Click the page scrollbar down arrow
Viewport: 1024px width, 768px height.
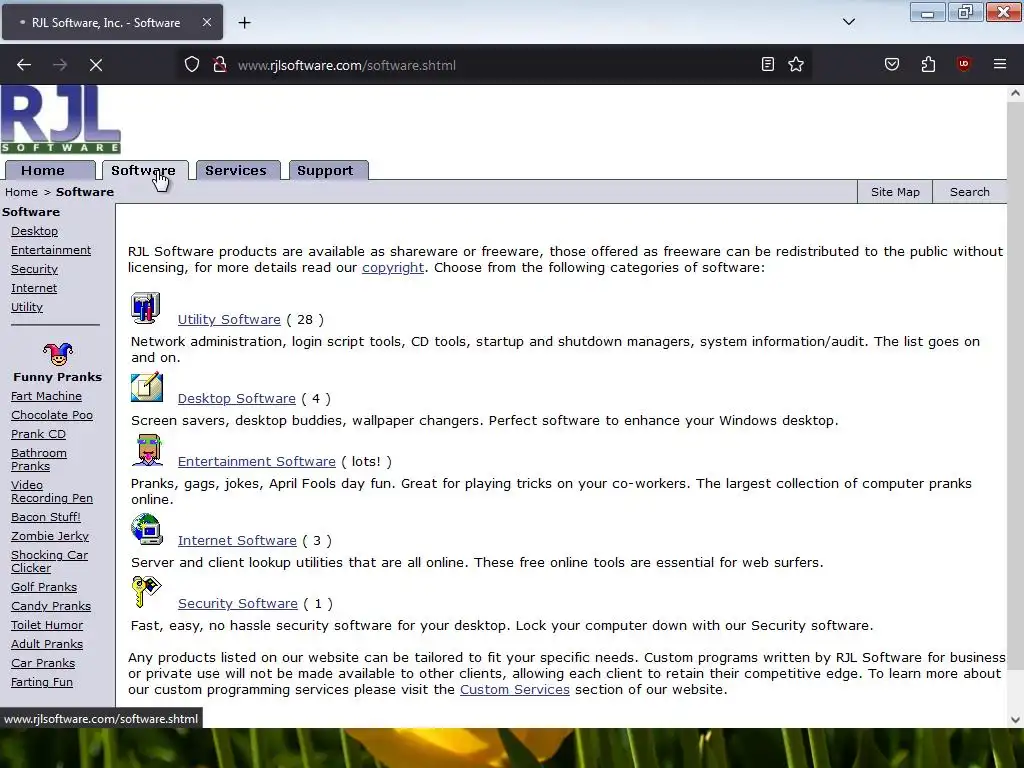(1015, 720)
